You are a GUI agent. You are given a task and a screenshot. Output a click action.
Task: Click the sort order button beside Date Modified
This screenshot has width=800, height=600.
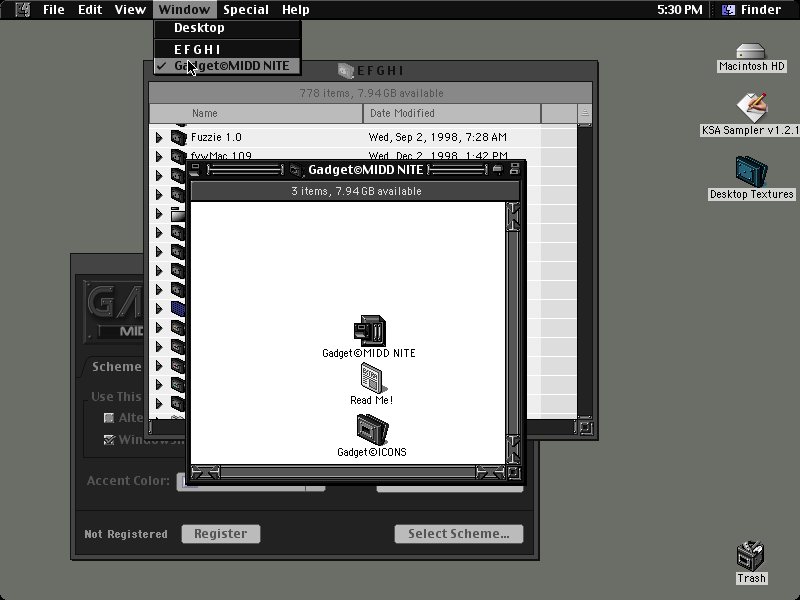click(x=584, y=113)
